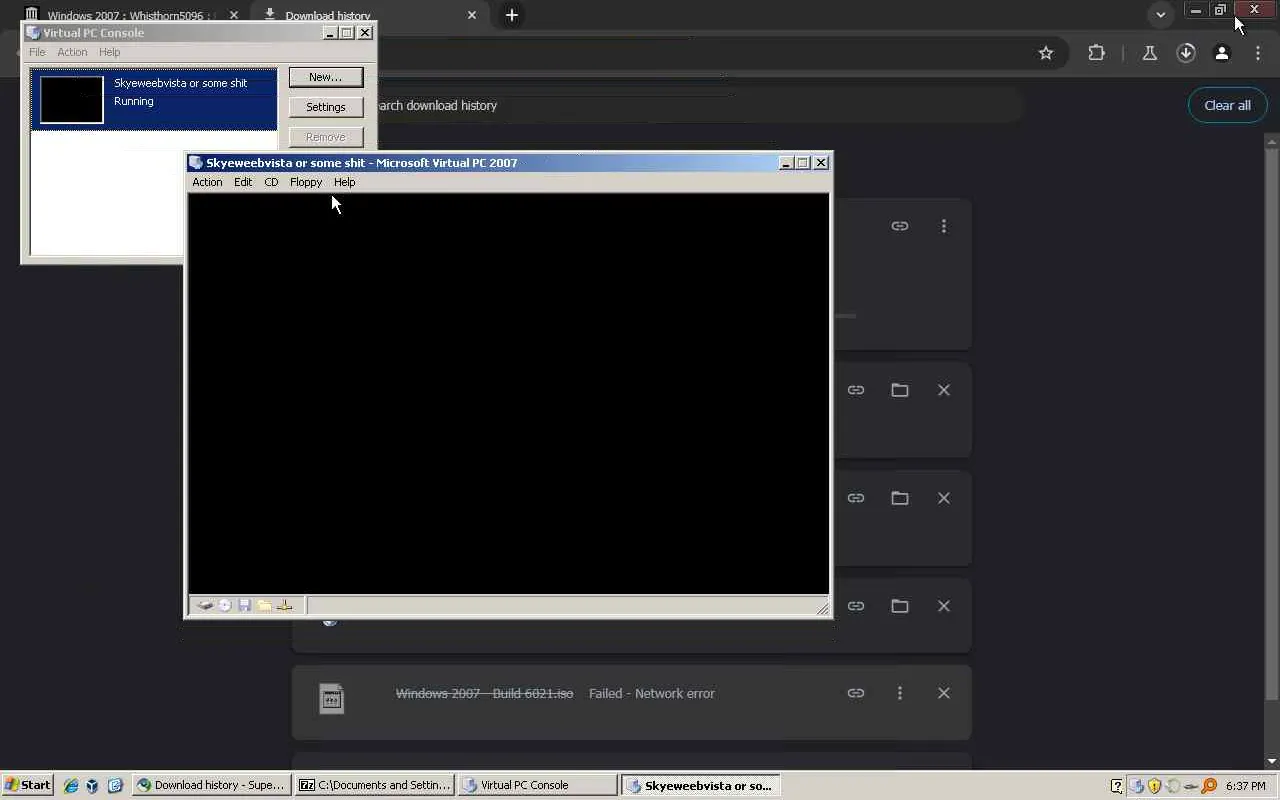
Task: Expand the browser tab search chevron
Action: [x=1161, y=15]
